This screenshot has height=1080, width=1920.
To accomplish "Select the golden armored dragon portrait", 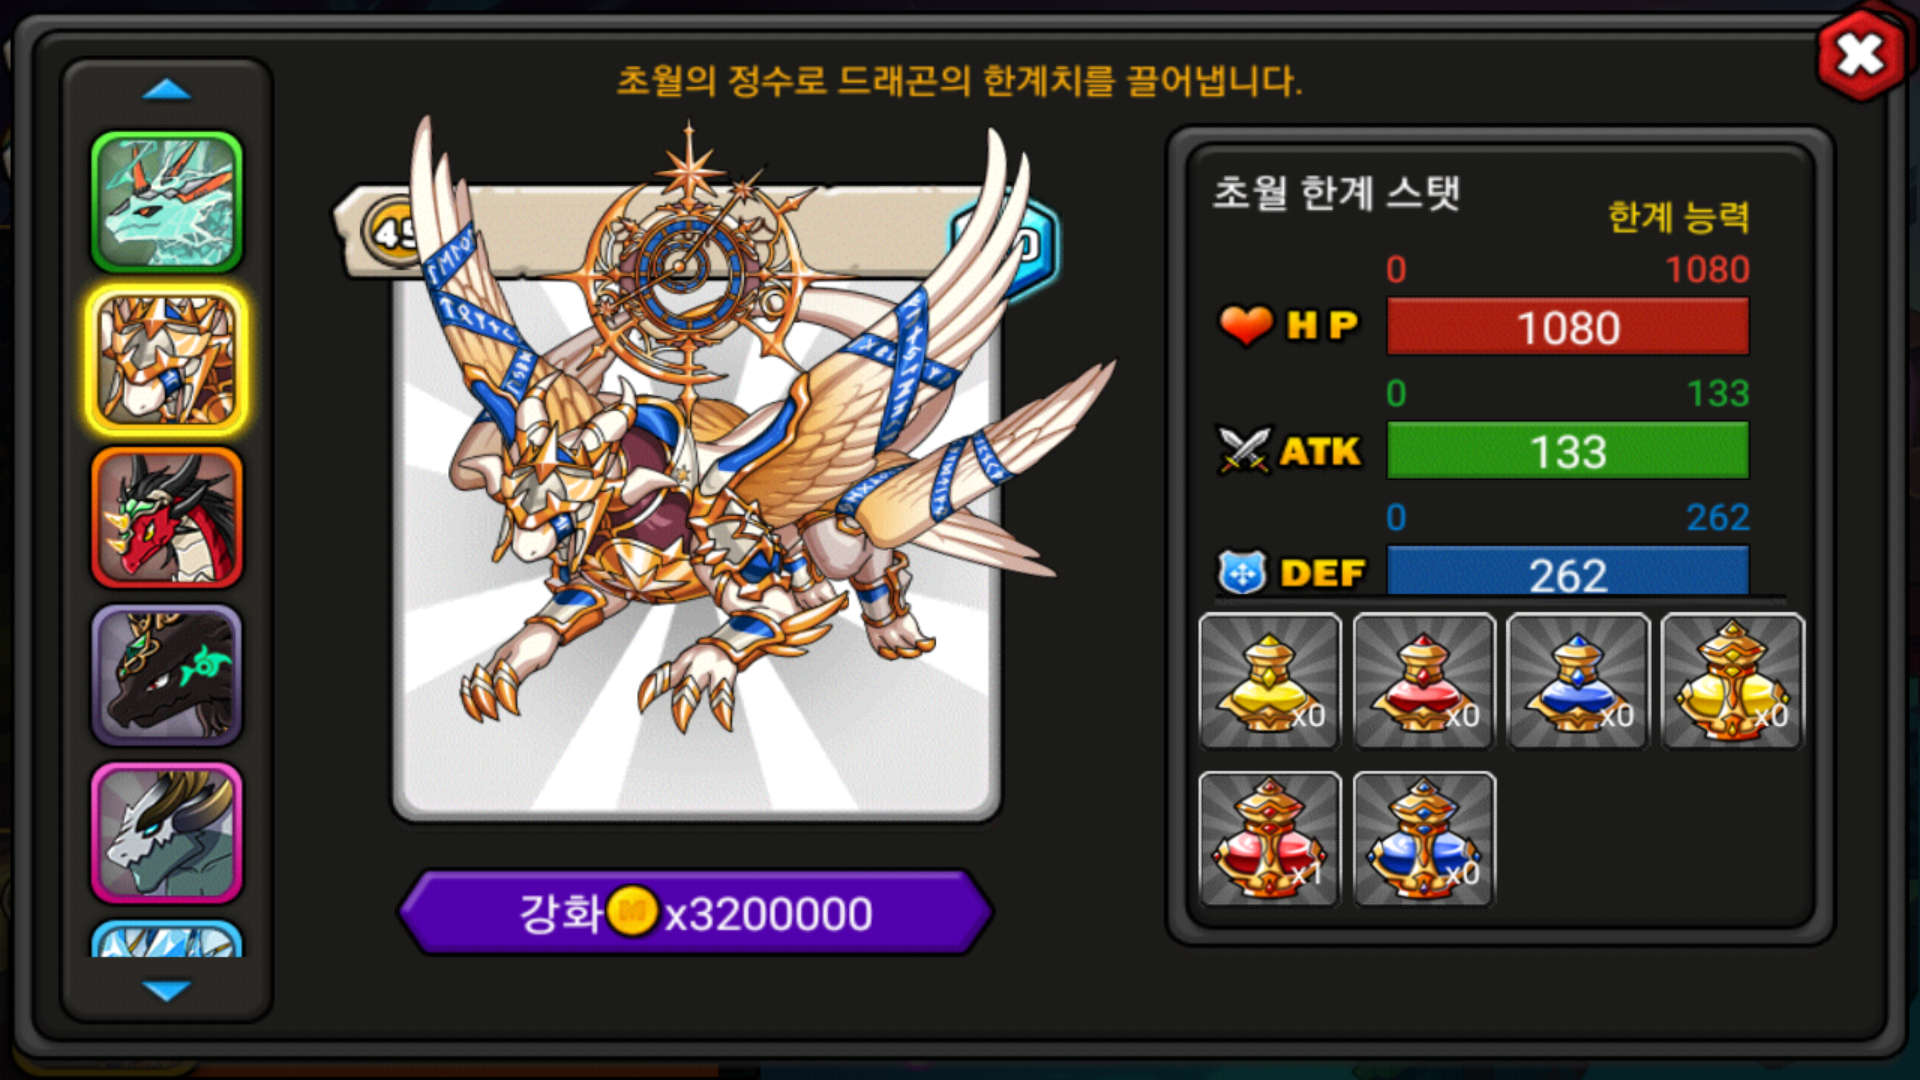I will tap(167, 360).
